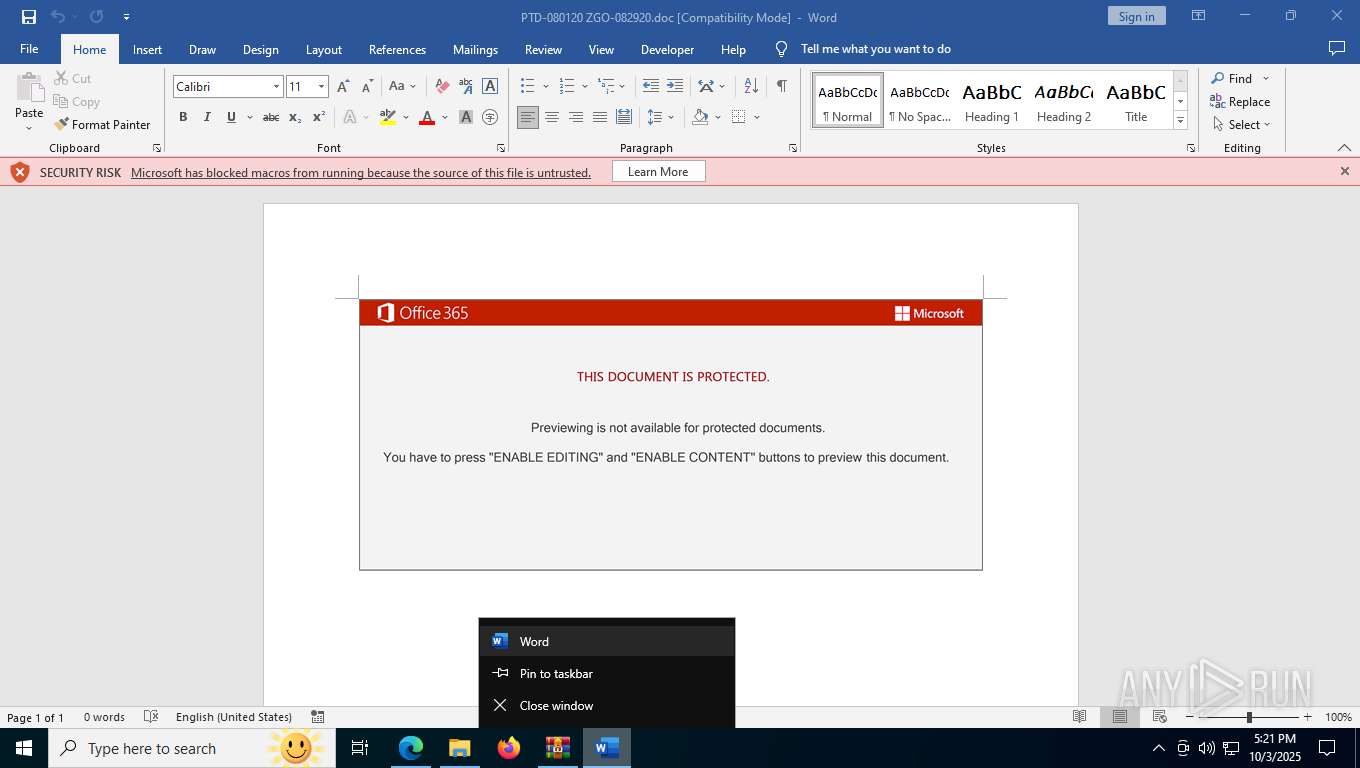Toggle Italic formatting

click(207, 117)
